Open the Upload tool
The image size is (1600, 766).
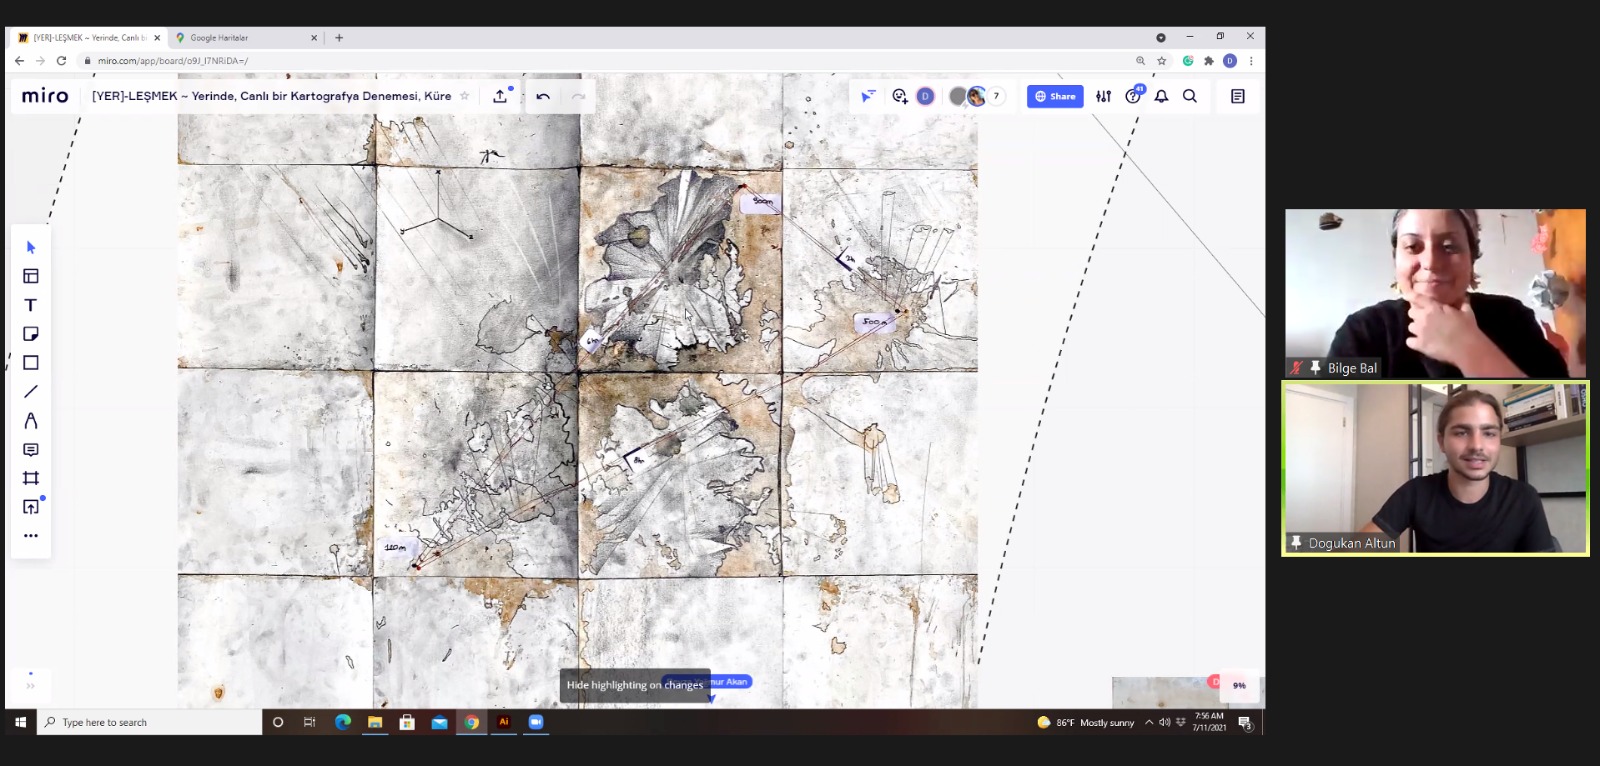click(x=31, y=507)
